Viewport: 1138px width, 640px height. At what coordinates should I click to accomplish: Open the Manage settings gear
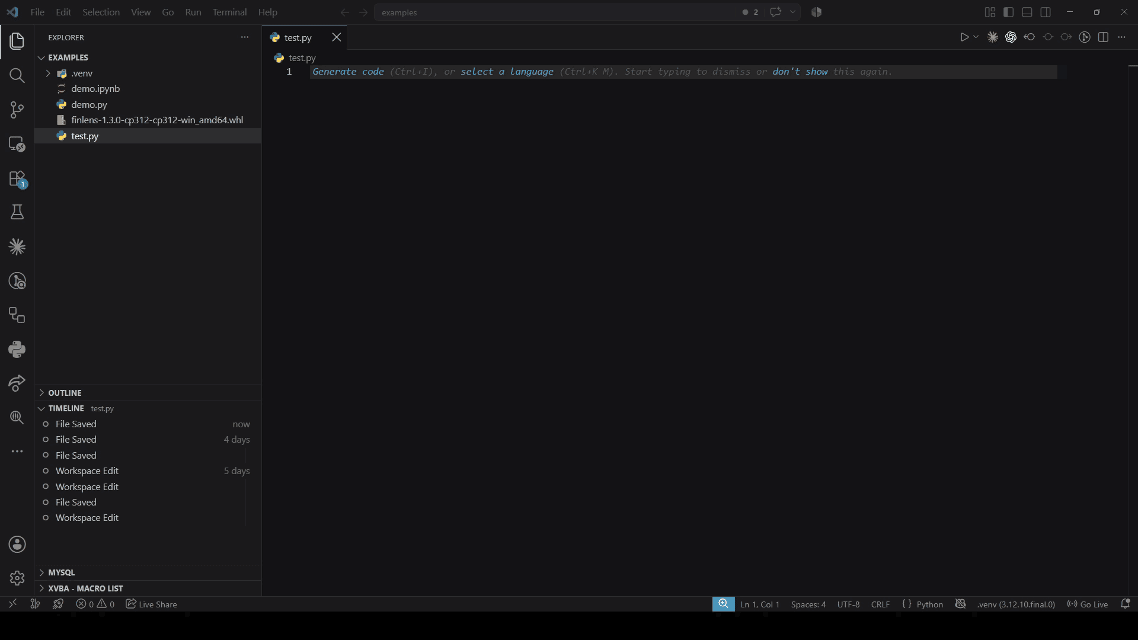(17, 578)
